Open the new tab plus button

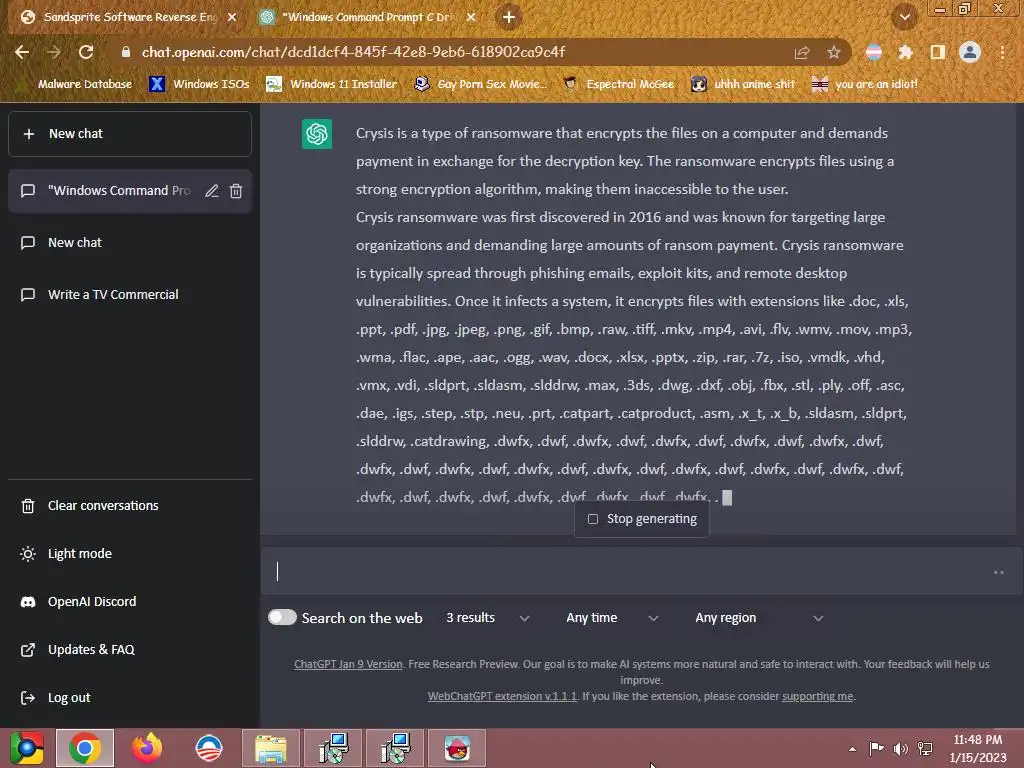point(509,17)
